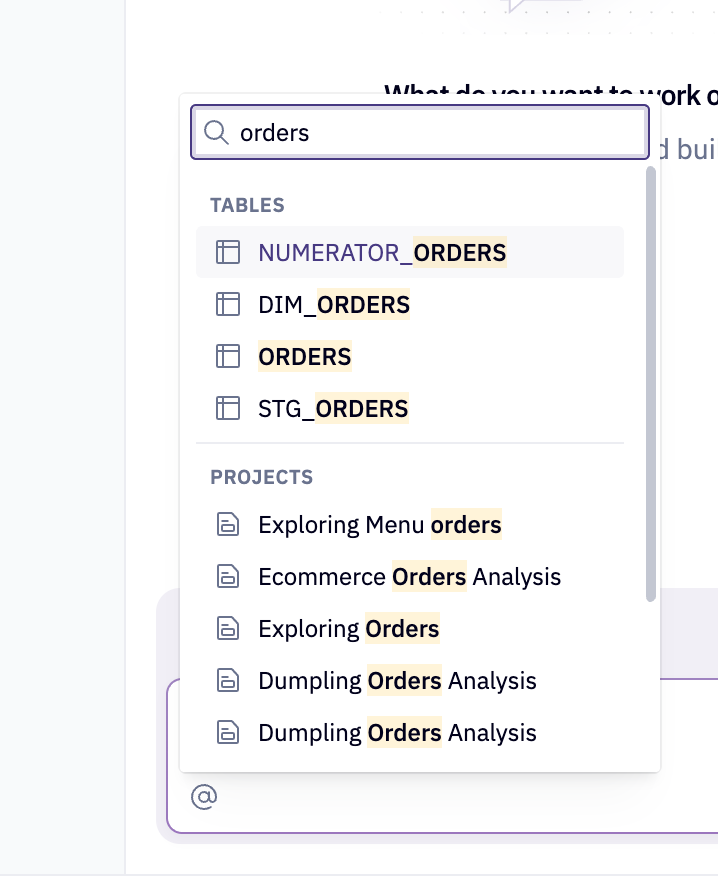
Task: Click the project icon beside Exploring Menu orders
Action: click(x=228, y=524)
